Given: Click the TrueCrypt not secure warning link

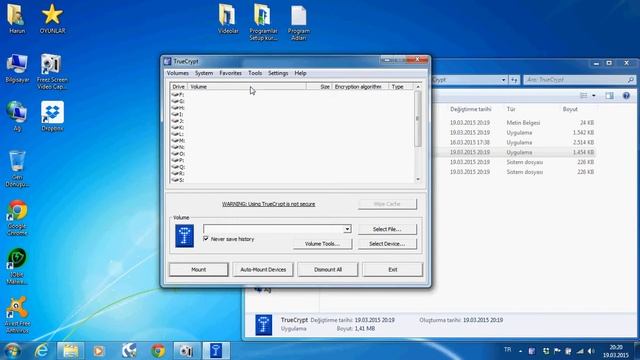Looking at the screenshot, I should (269, 204).
